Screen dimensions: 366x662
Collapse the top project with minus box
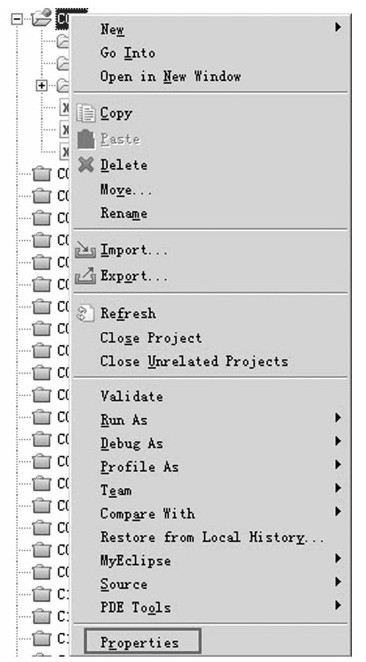[x=17, y=19]
